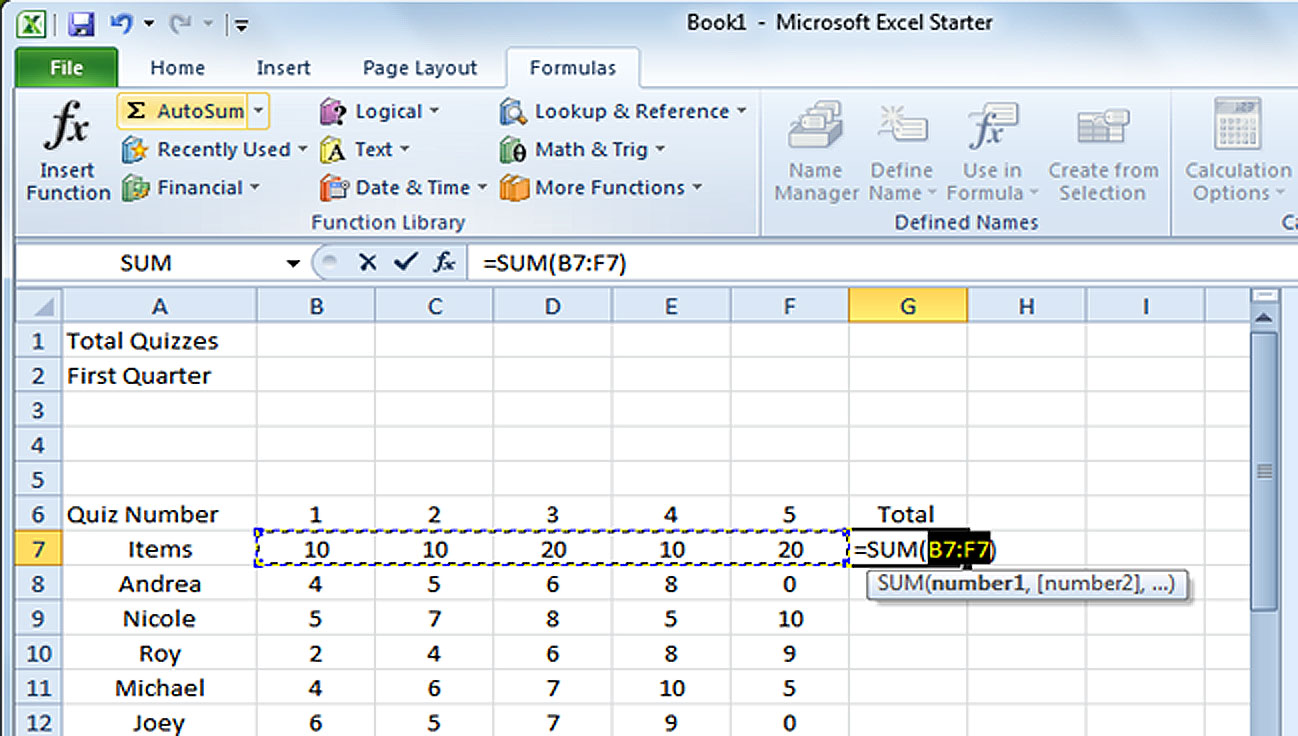Image resolution: width=1298 pixels, height=736 pixels.
Task: Open the Customize Quick Access Toolbar arrow
Action: pos(241,24)
